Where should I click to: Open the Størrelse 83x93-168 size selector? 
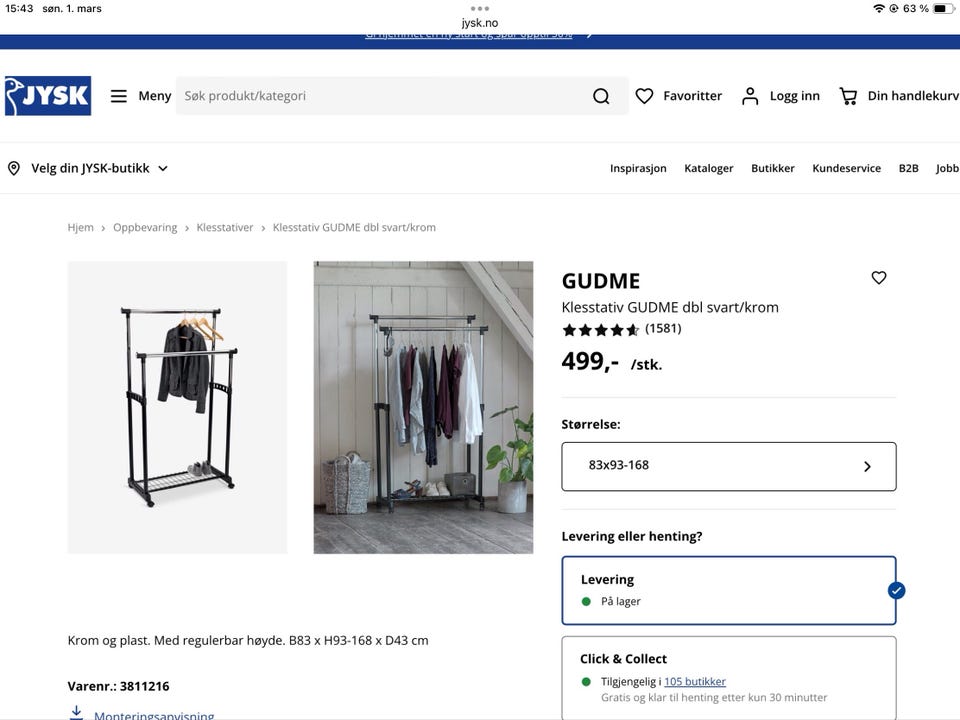(x=728, y=466)
